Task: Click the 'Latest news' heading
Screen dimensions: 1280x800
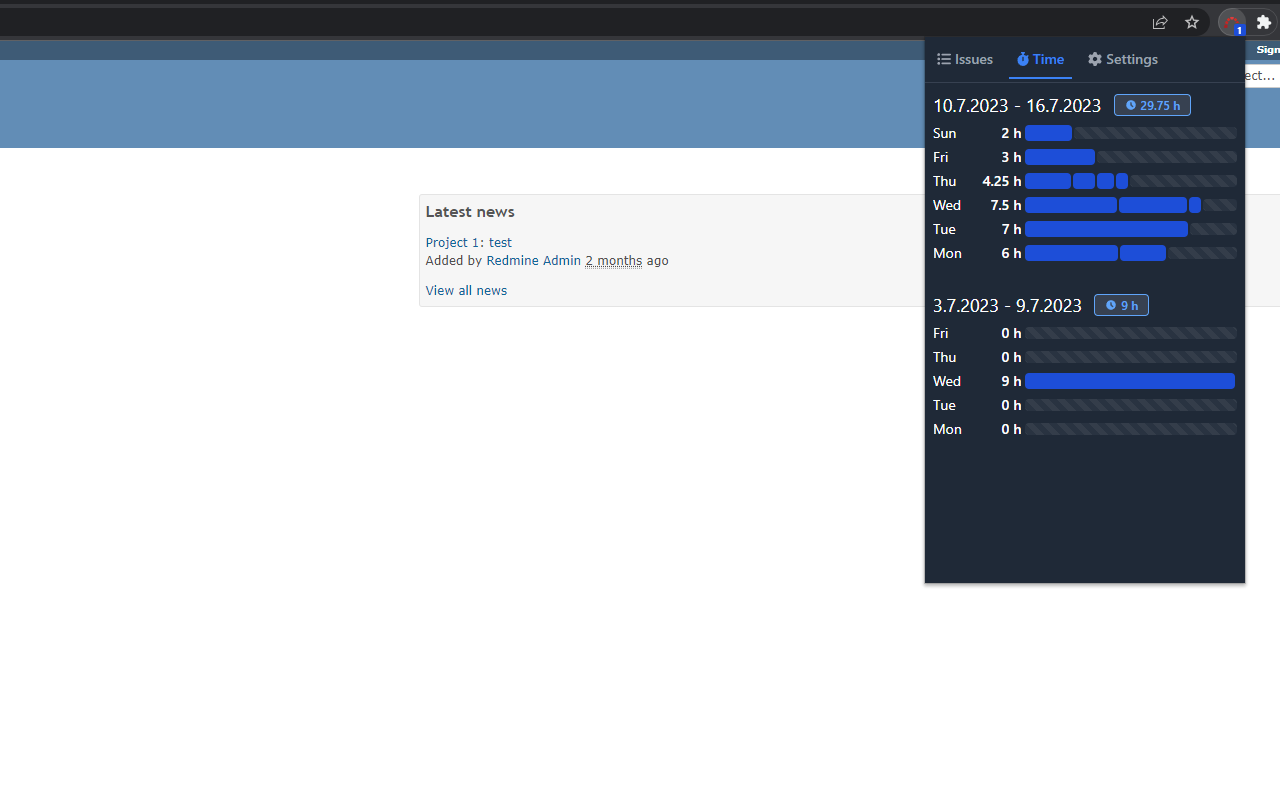Action: [470, 211]
